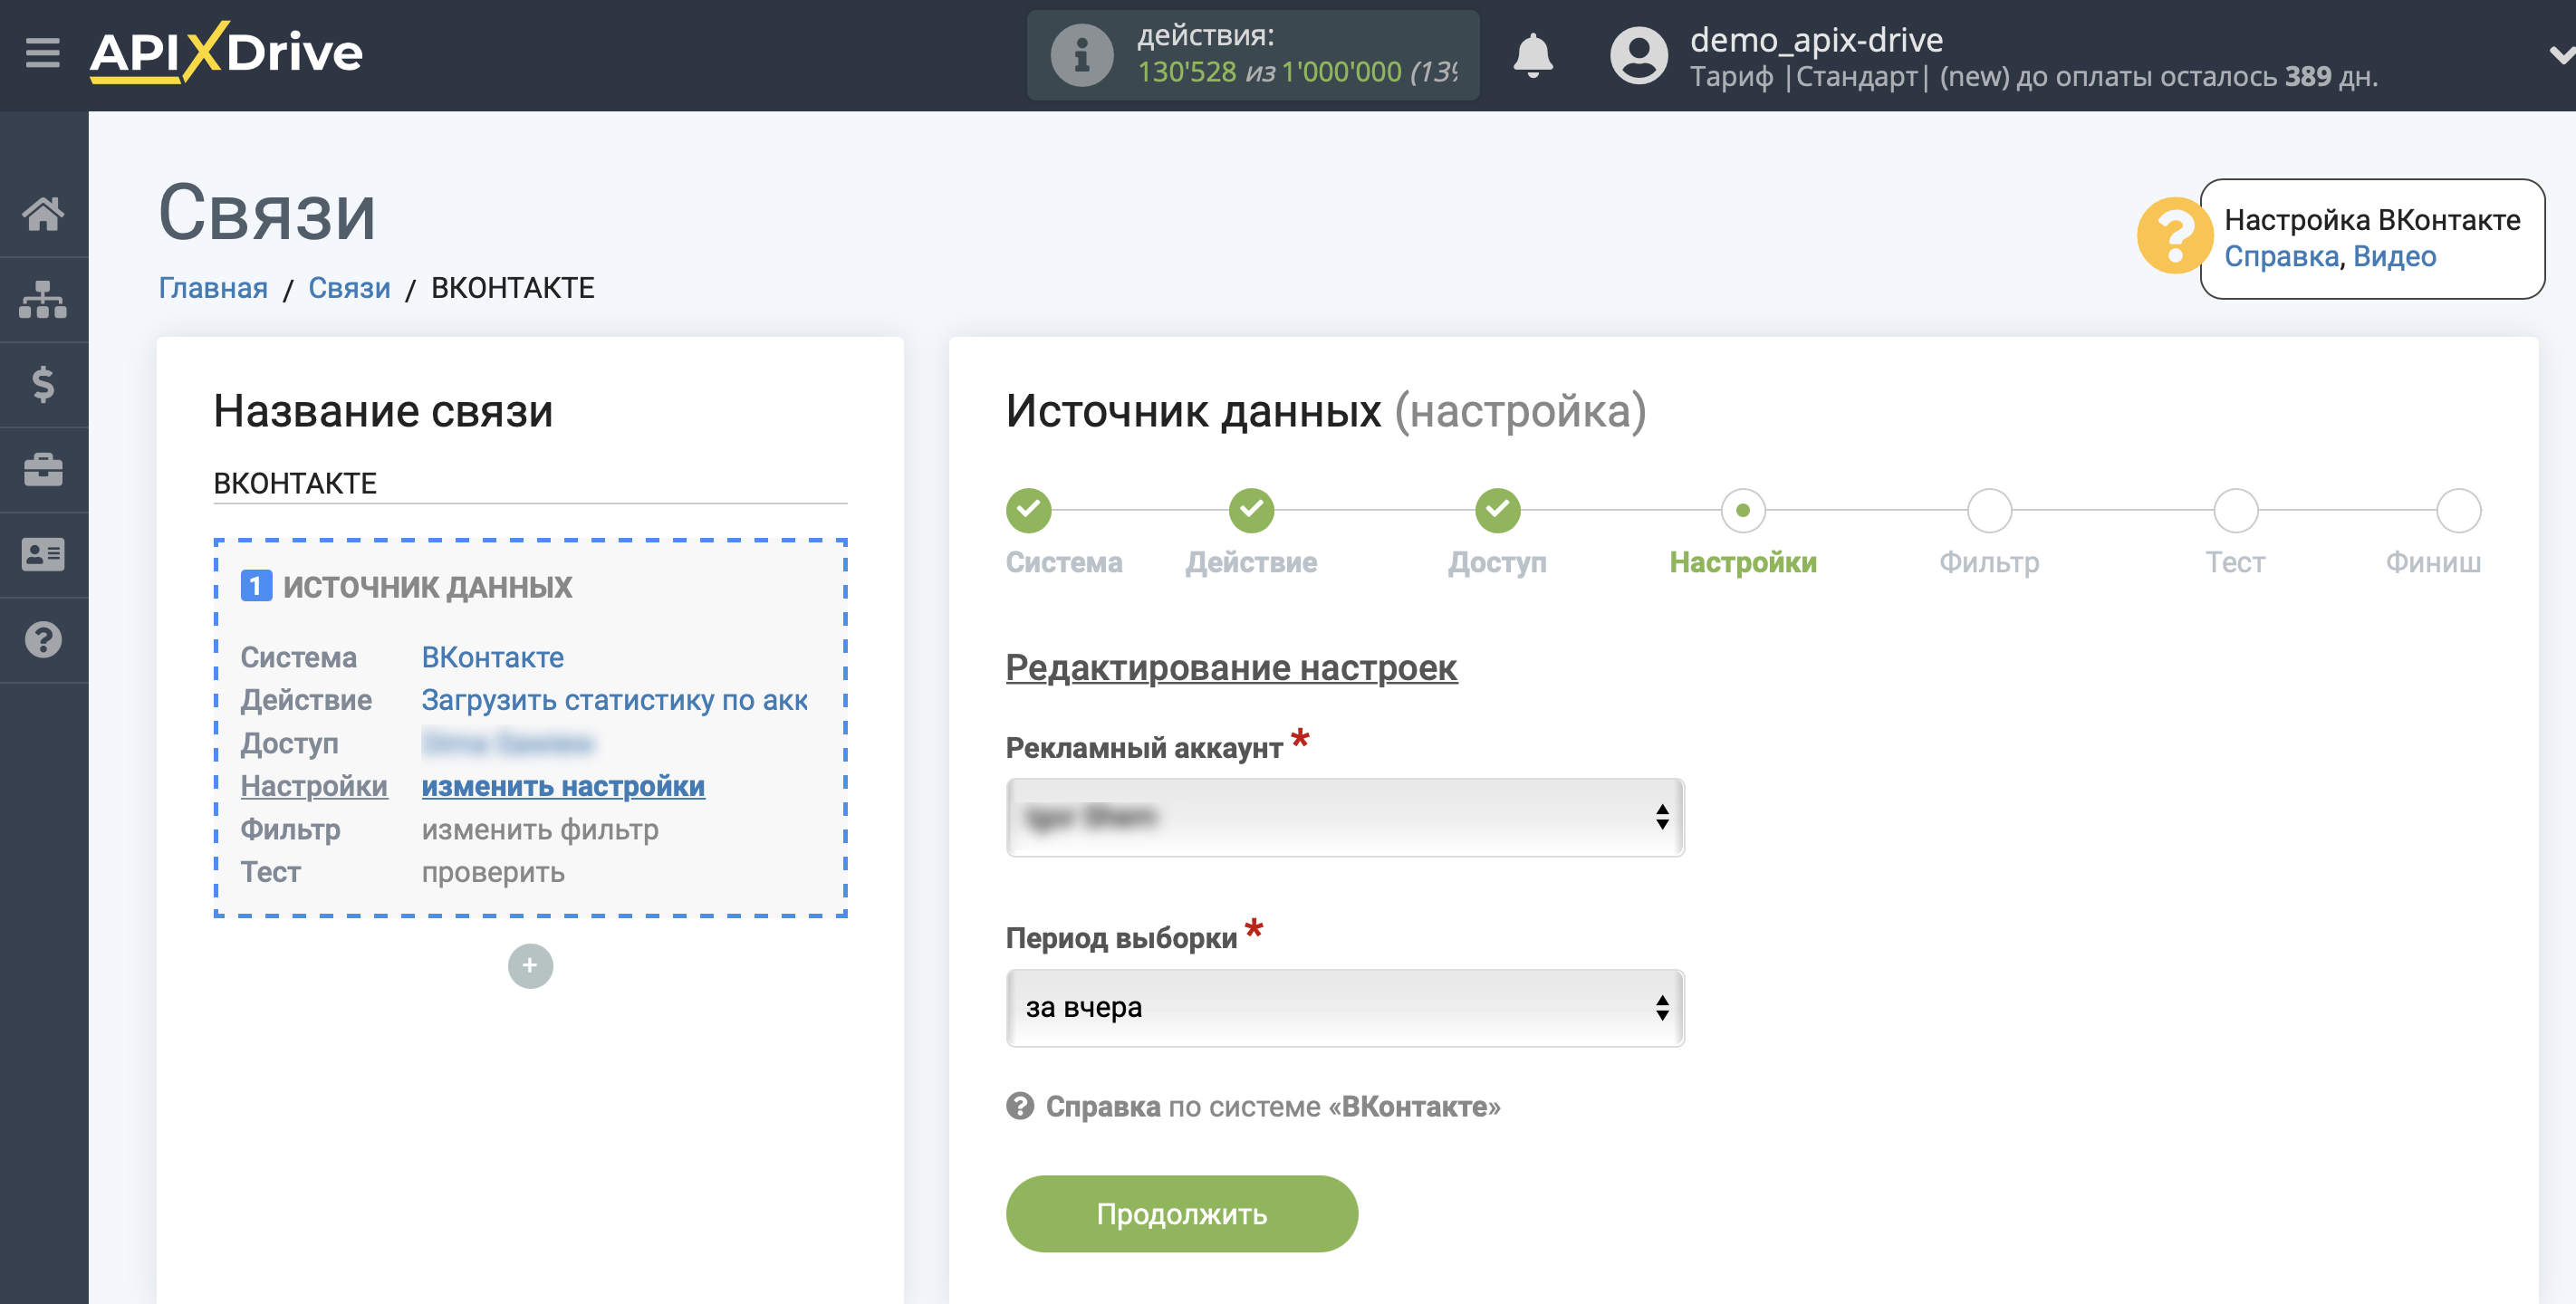Go to Главная breadcrumb
This screenshot has width=2576, height=1304.
[x=213, y=288]
